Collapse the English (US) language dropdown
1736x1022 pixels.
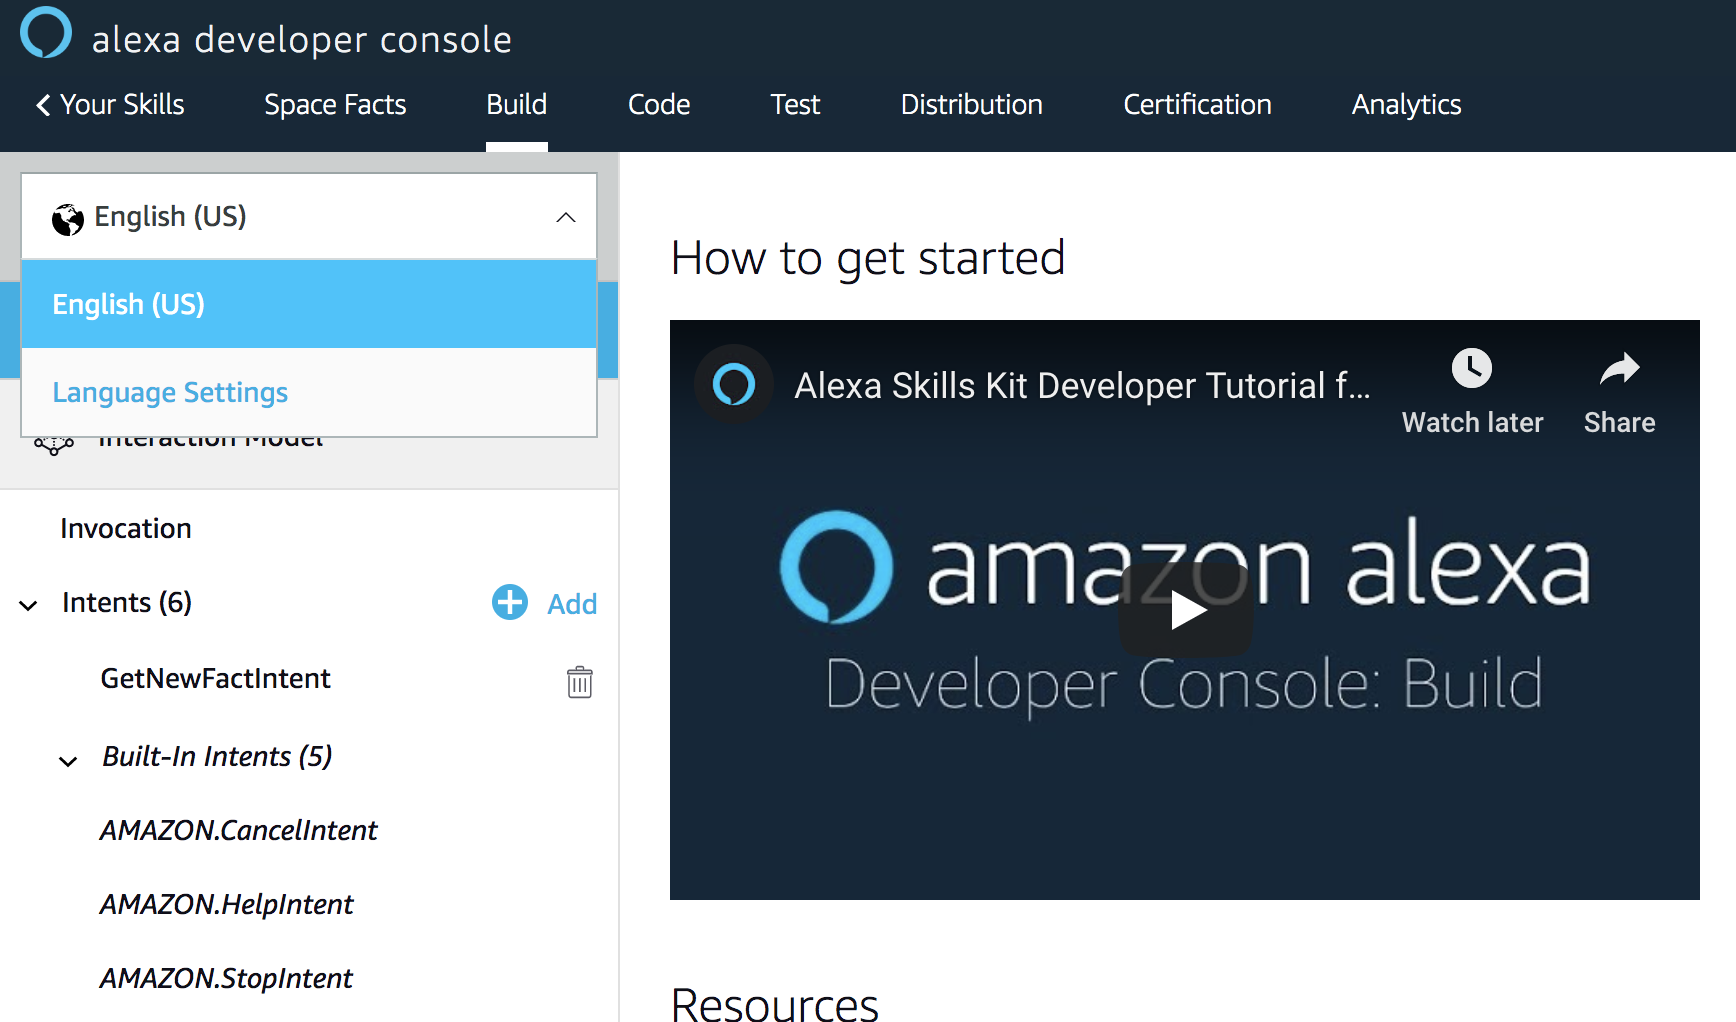click(x=566, y=217)
